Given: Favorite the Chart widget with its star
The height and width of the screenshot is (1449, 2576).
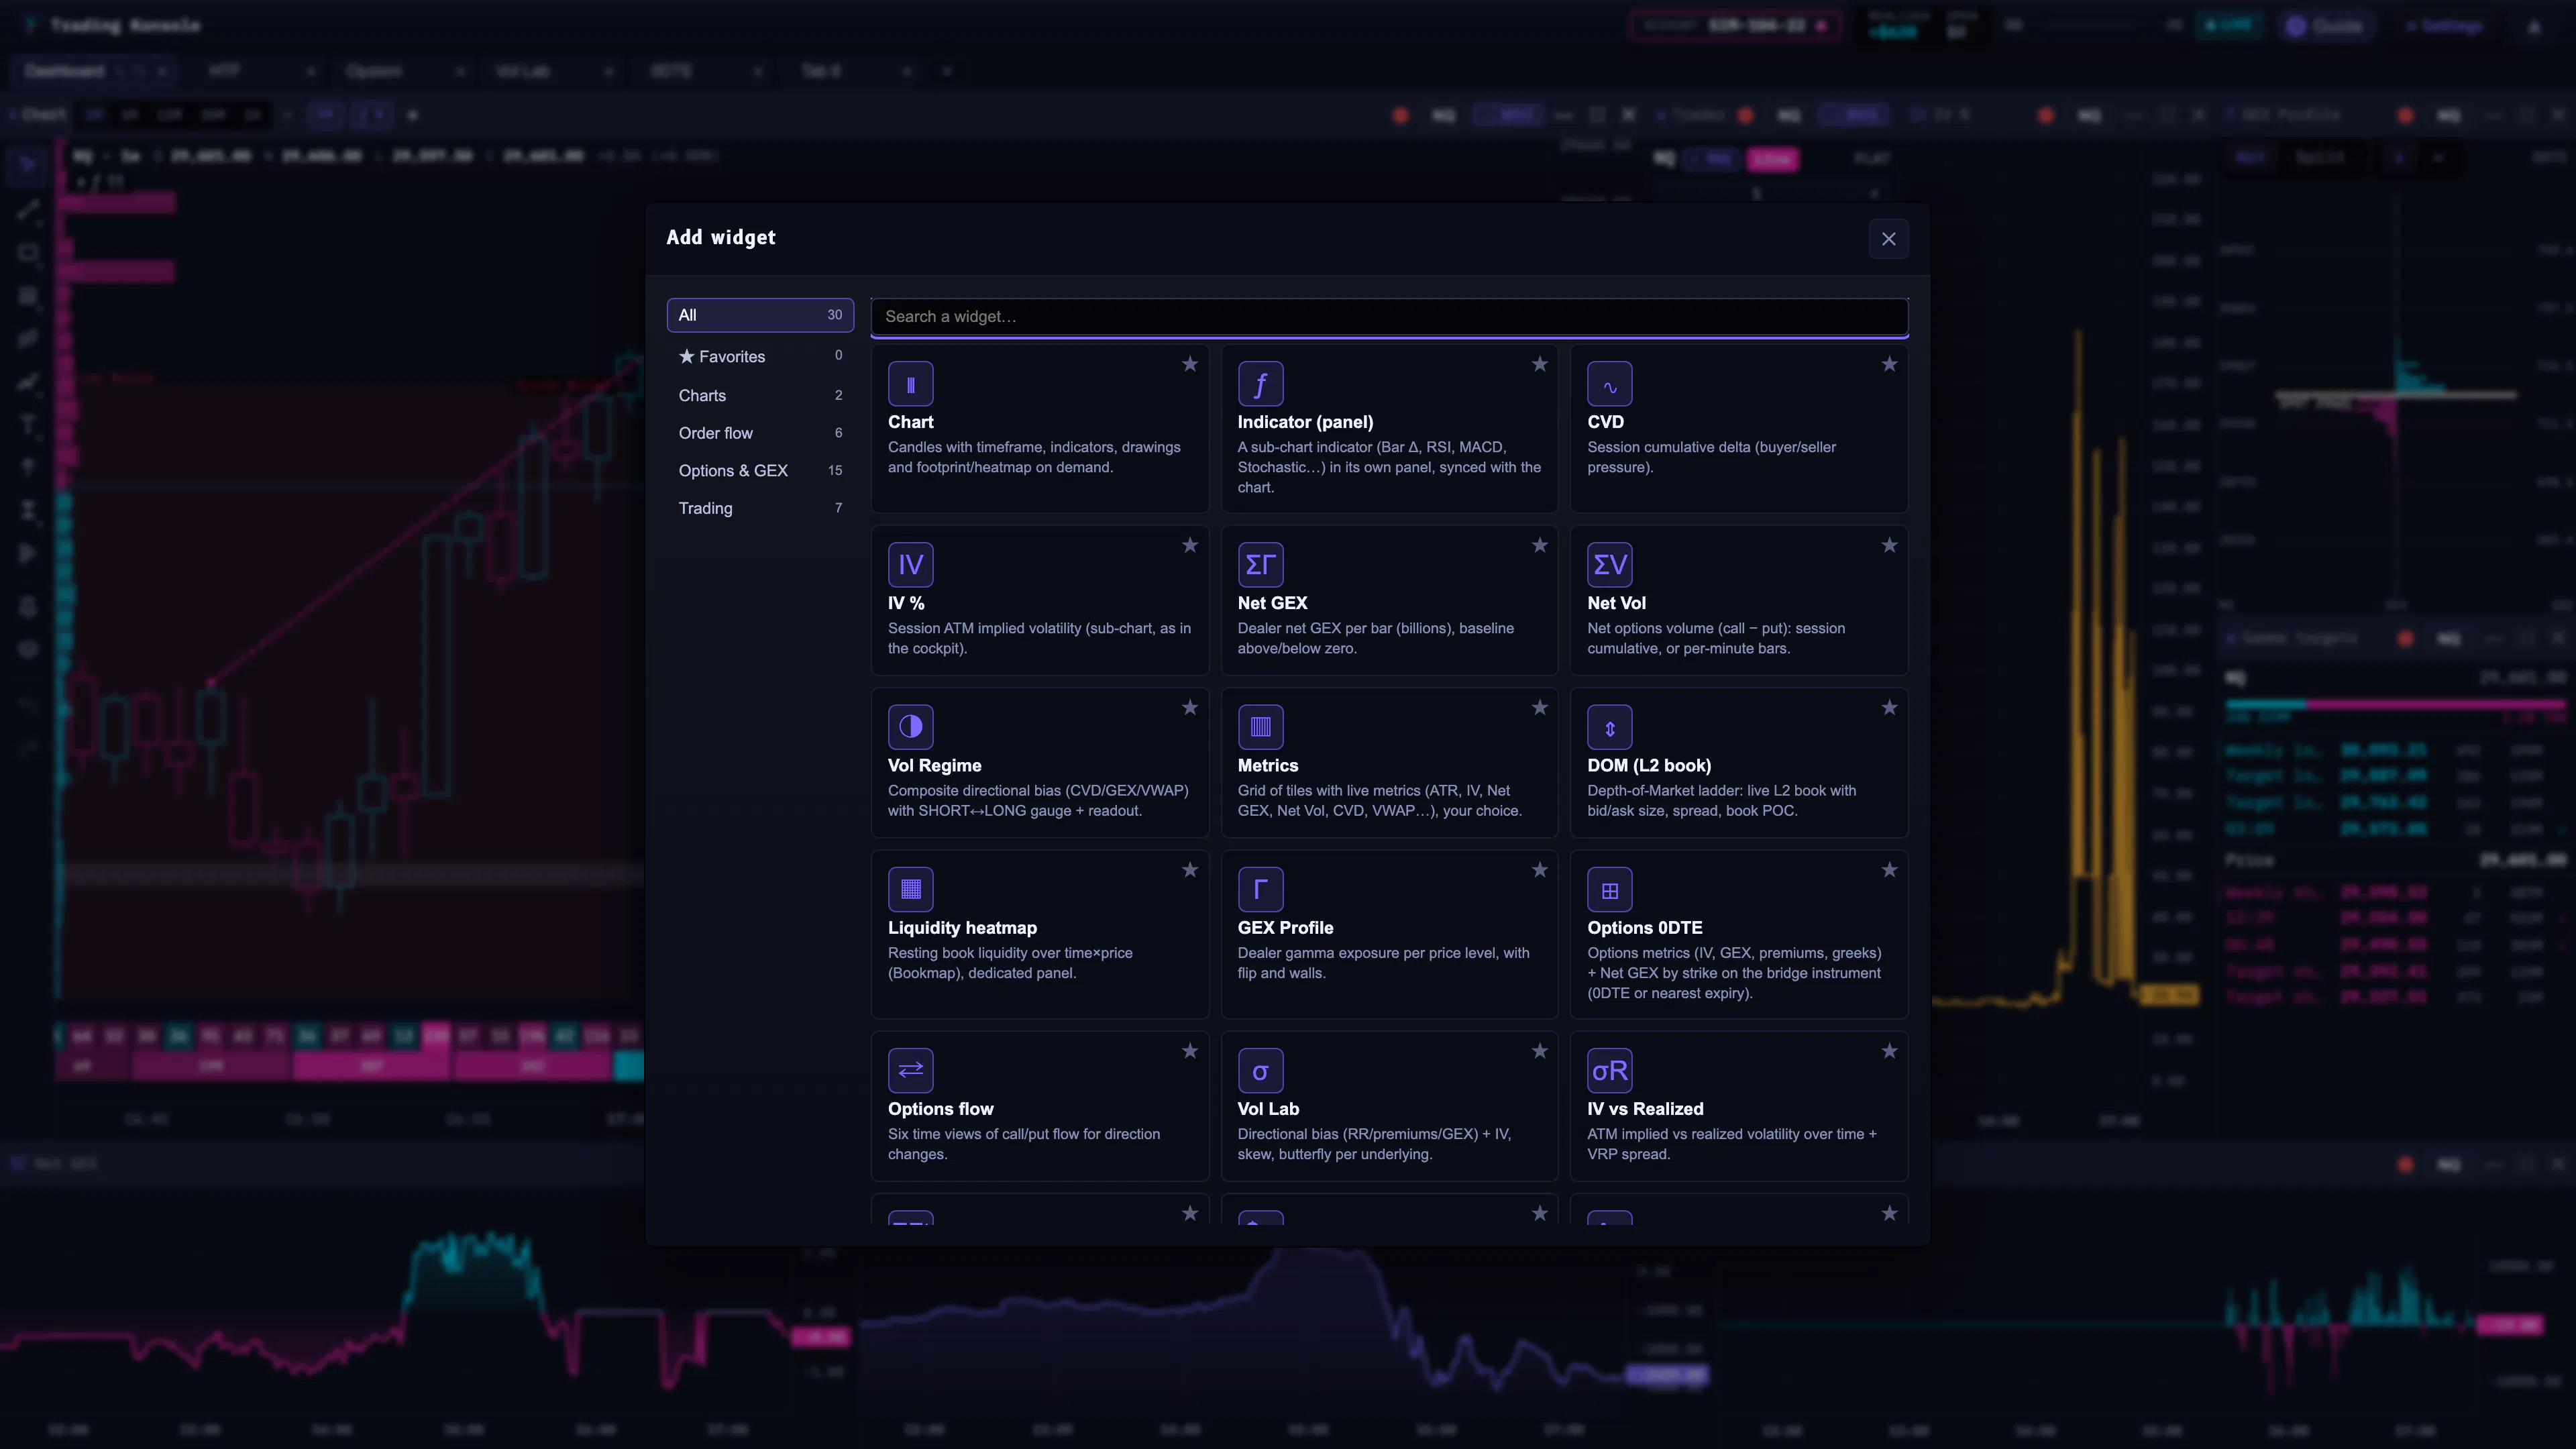Looking at the screenshot, I should tap(1190, 364).
